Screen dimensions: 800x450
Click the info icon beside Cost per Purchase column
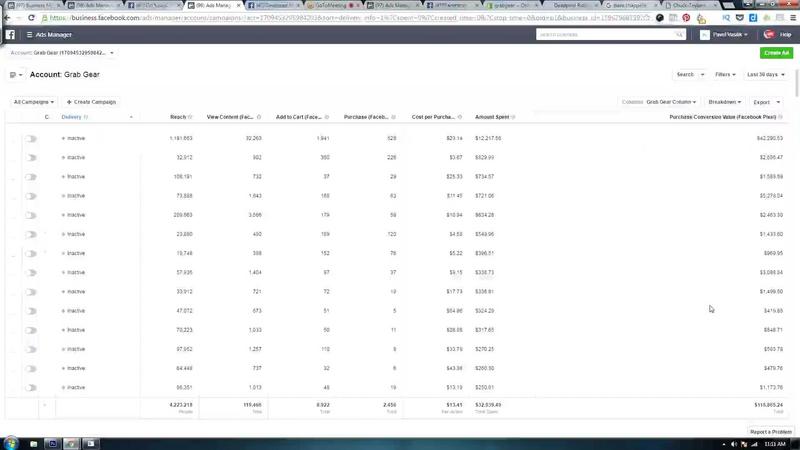tap(460, 117)
